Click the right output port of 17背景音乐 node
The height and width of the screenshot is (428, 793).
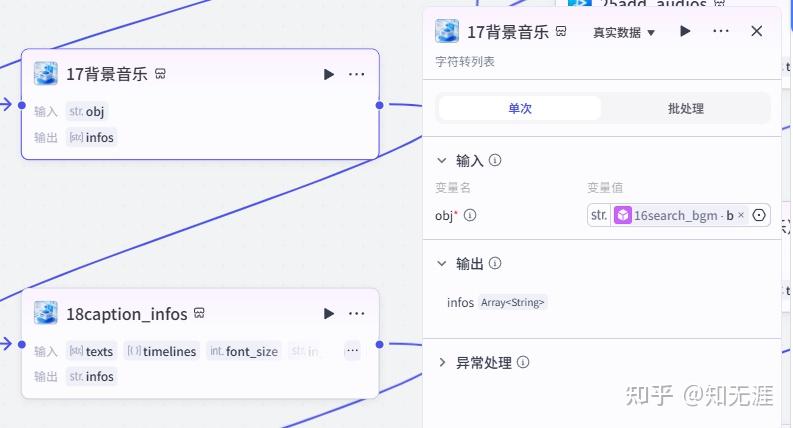click(379, 105)
